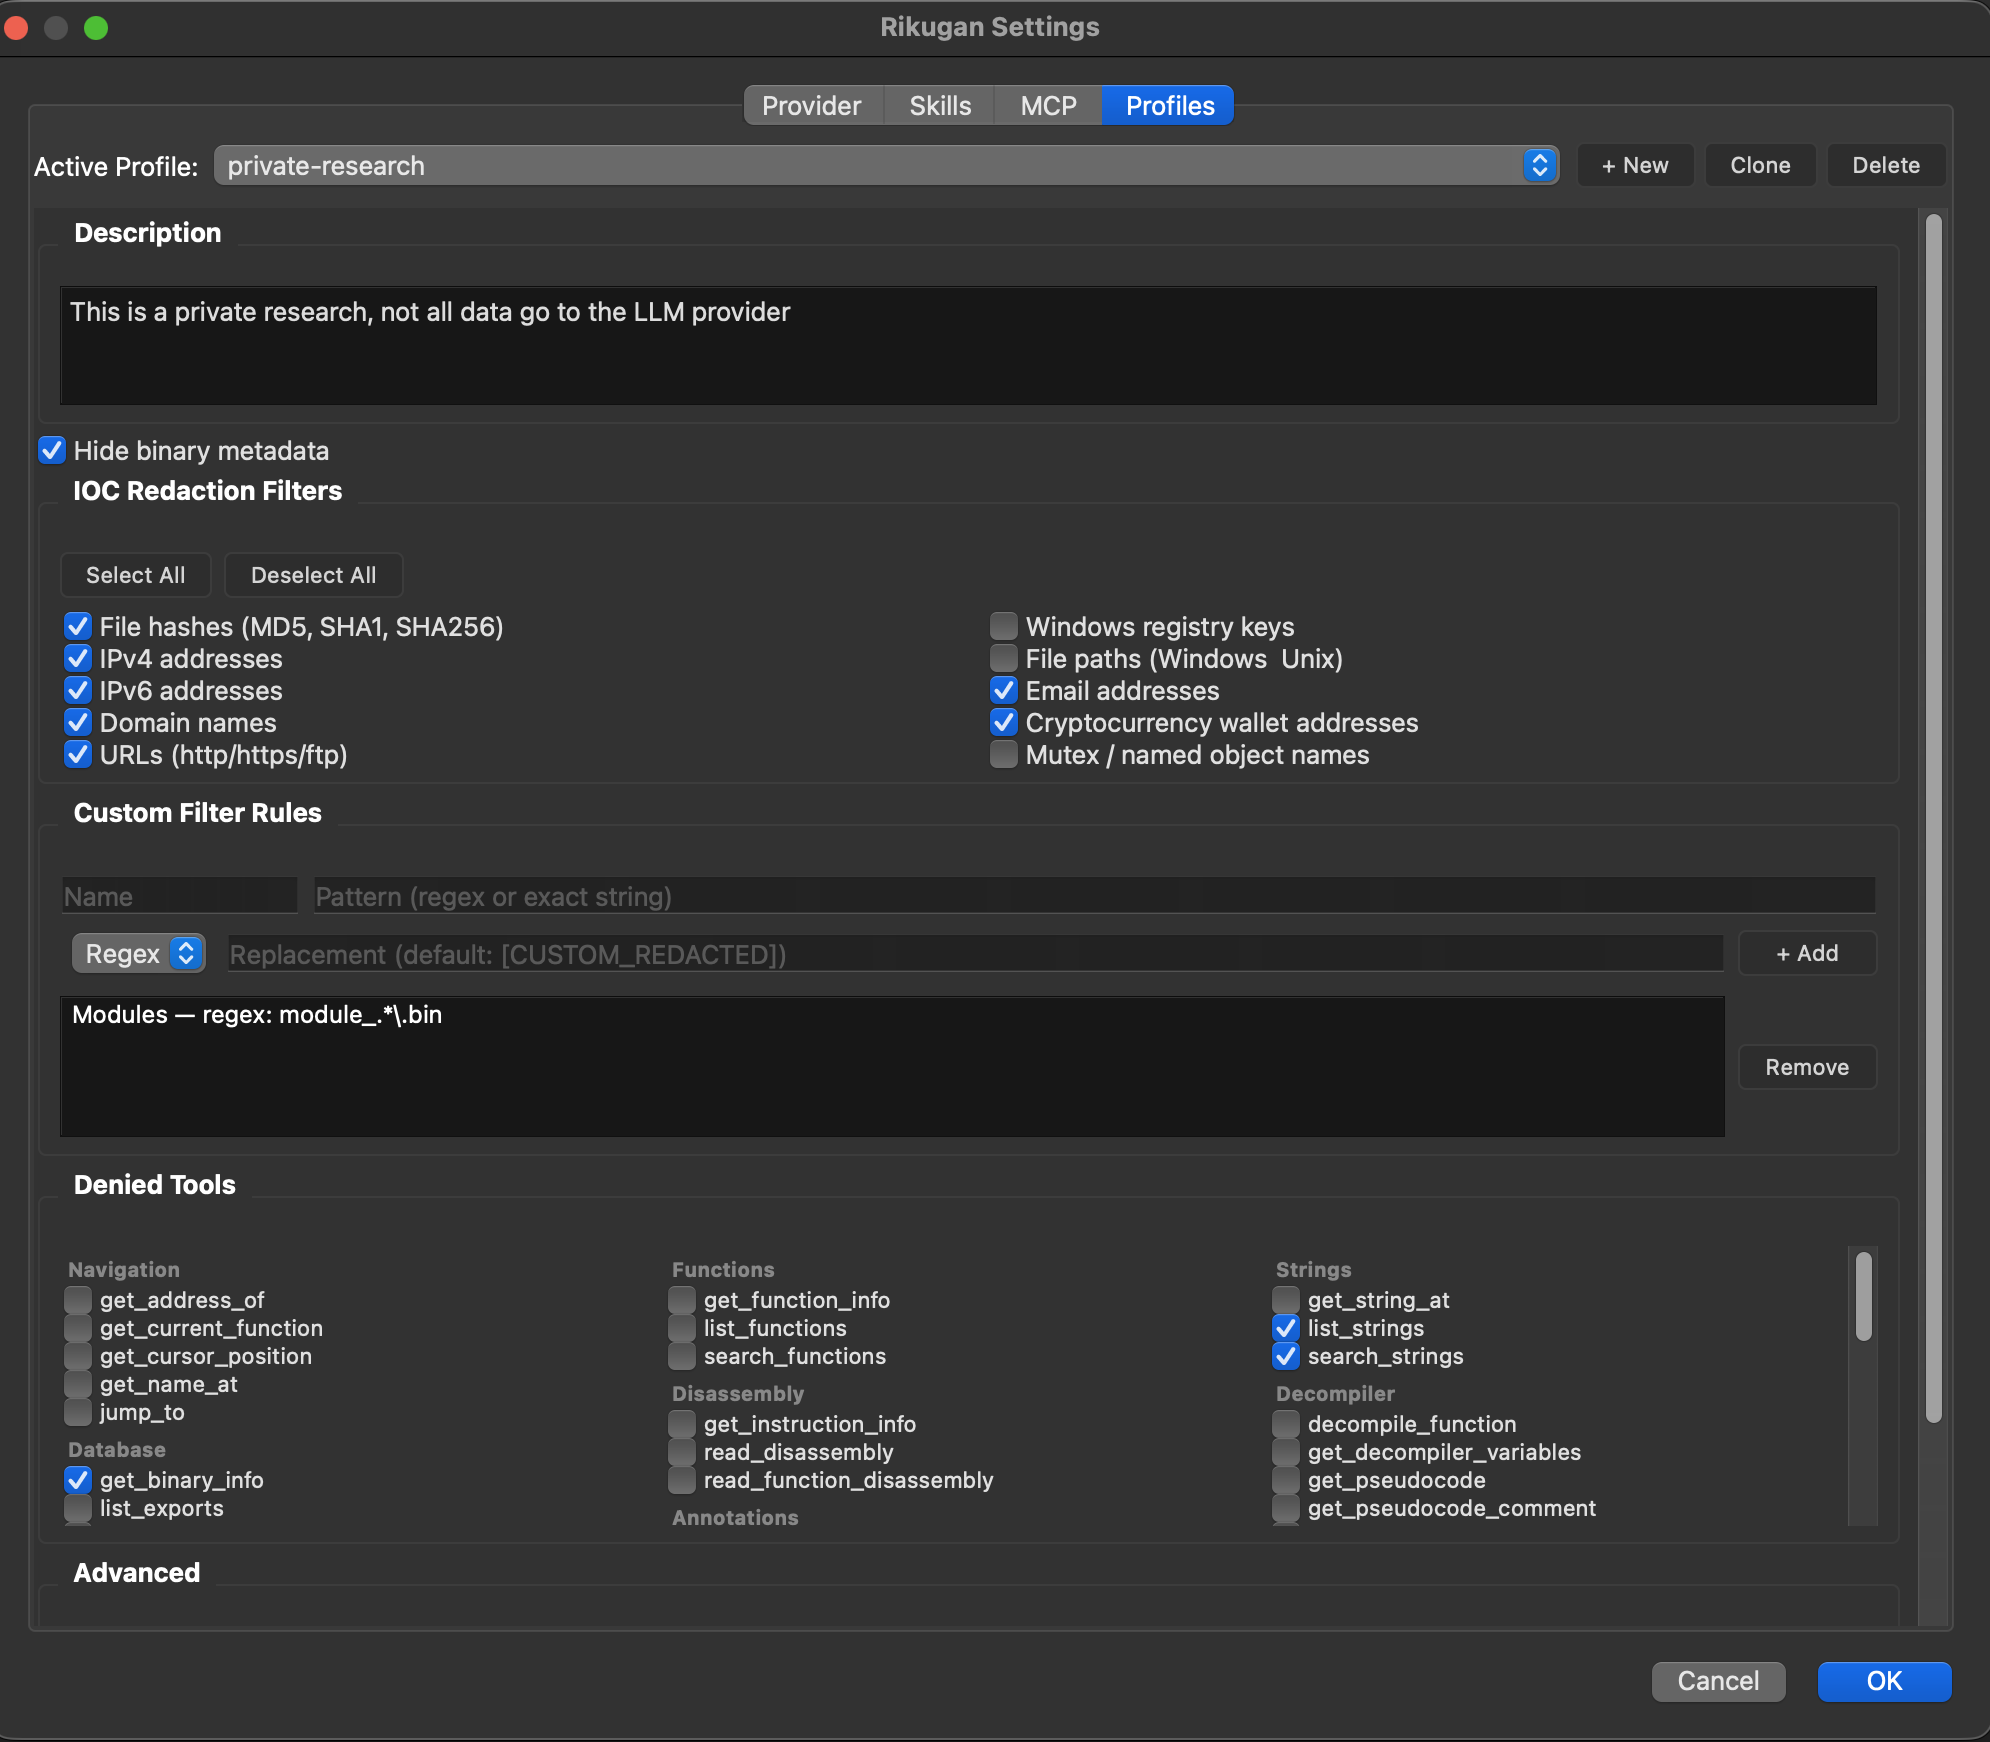
Task: Open the Regex match type dropdown
Action: [x=137, y=953]
